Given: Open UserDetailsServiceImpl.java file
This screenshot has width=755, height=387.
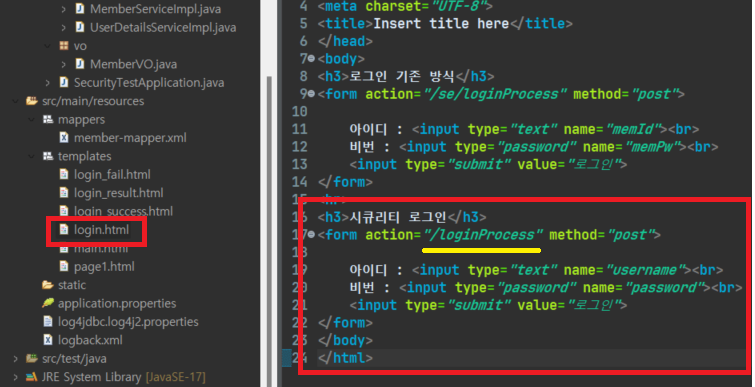Looking at the screenshot, I should tap(163, 27).
